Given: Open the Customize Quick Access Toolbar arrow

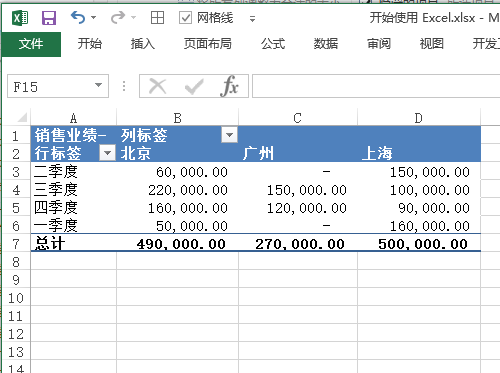Looking at the screenshot, I should point(252,19).
